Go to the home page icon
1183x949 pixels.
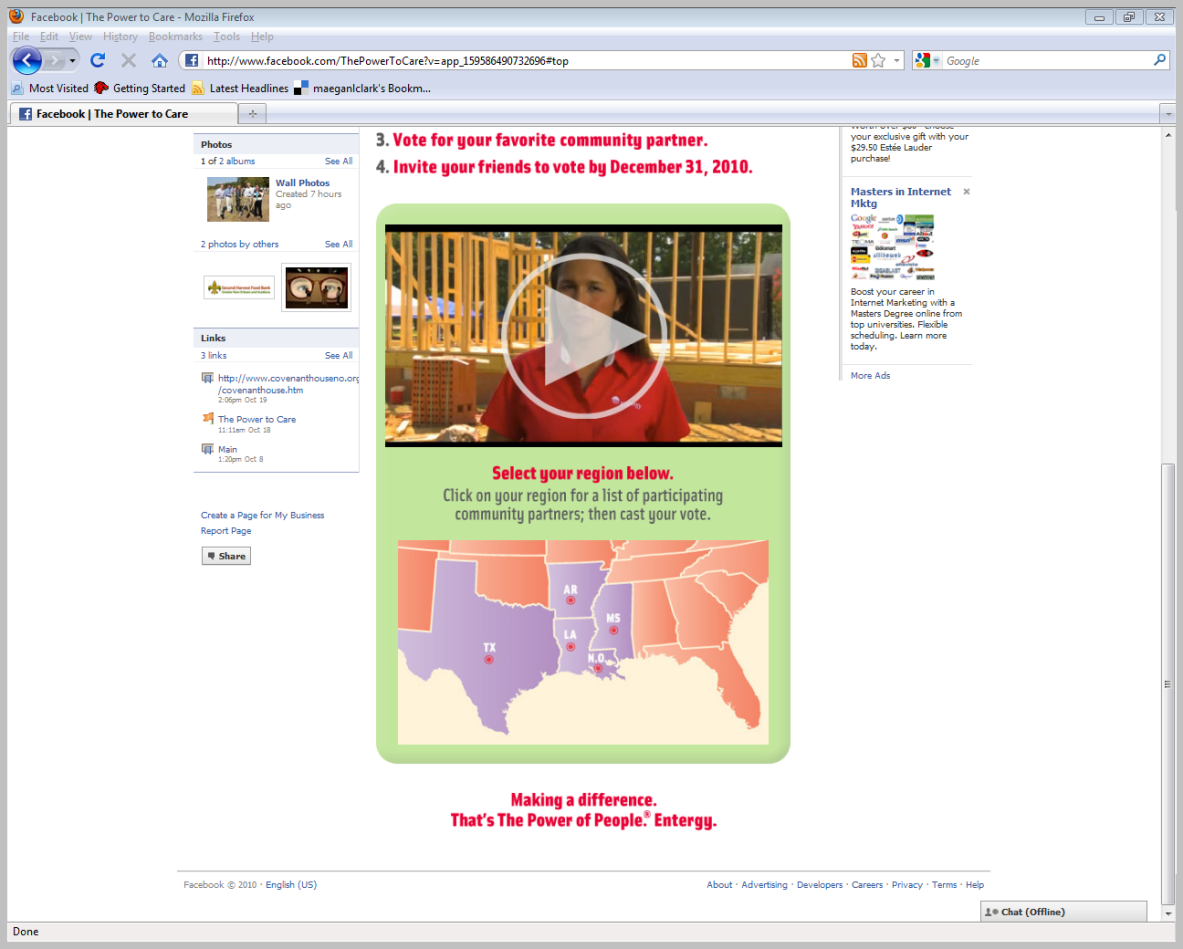159,60
